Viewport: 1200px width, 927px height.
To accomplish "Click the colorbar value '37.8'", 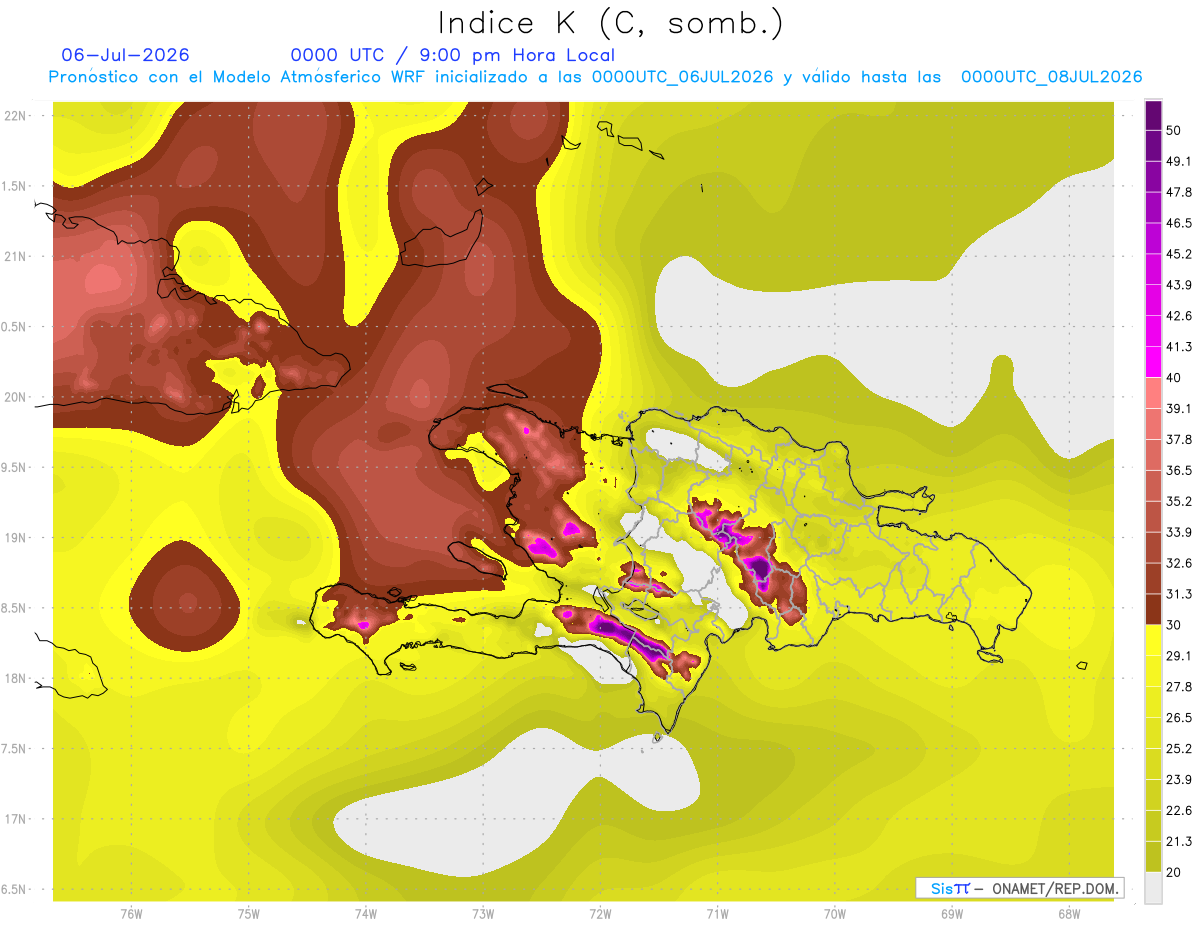I will [x=1178, y=439].
